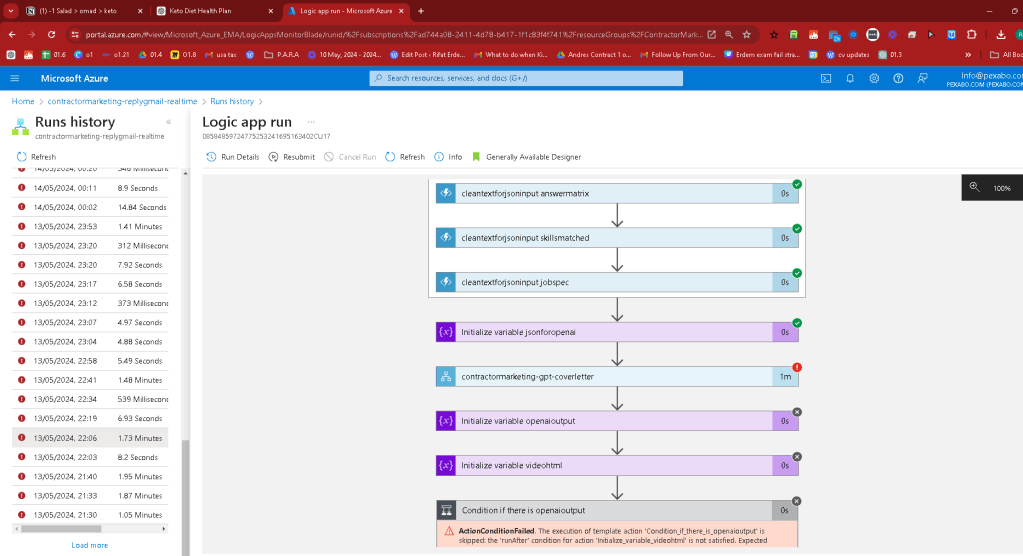Select the 13/05/2024, 22:41 run
1023x556 pixels.
point(90,380)
